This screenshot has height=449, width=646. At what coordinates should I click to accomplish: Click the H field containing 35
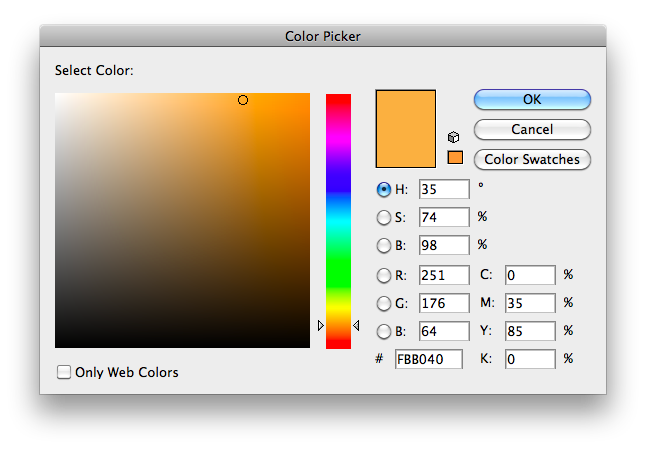pos(444,189)
